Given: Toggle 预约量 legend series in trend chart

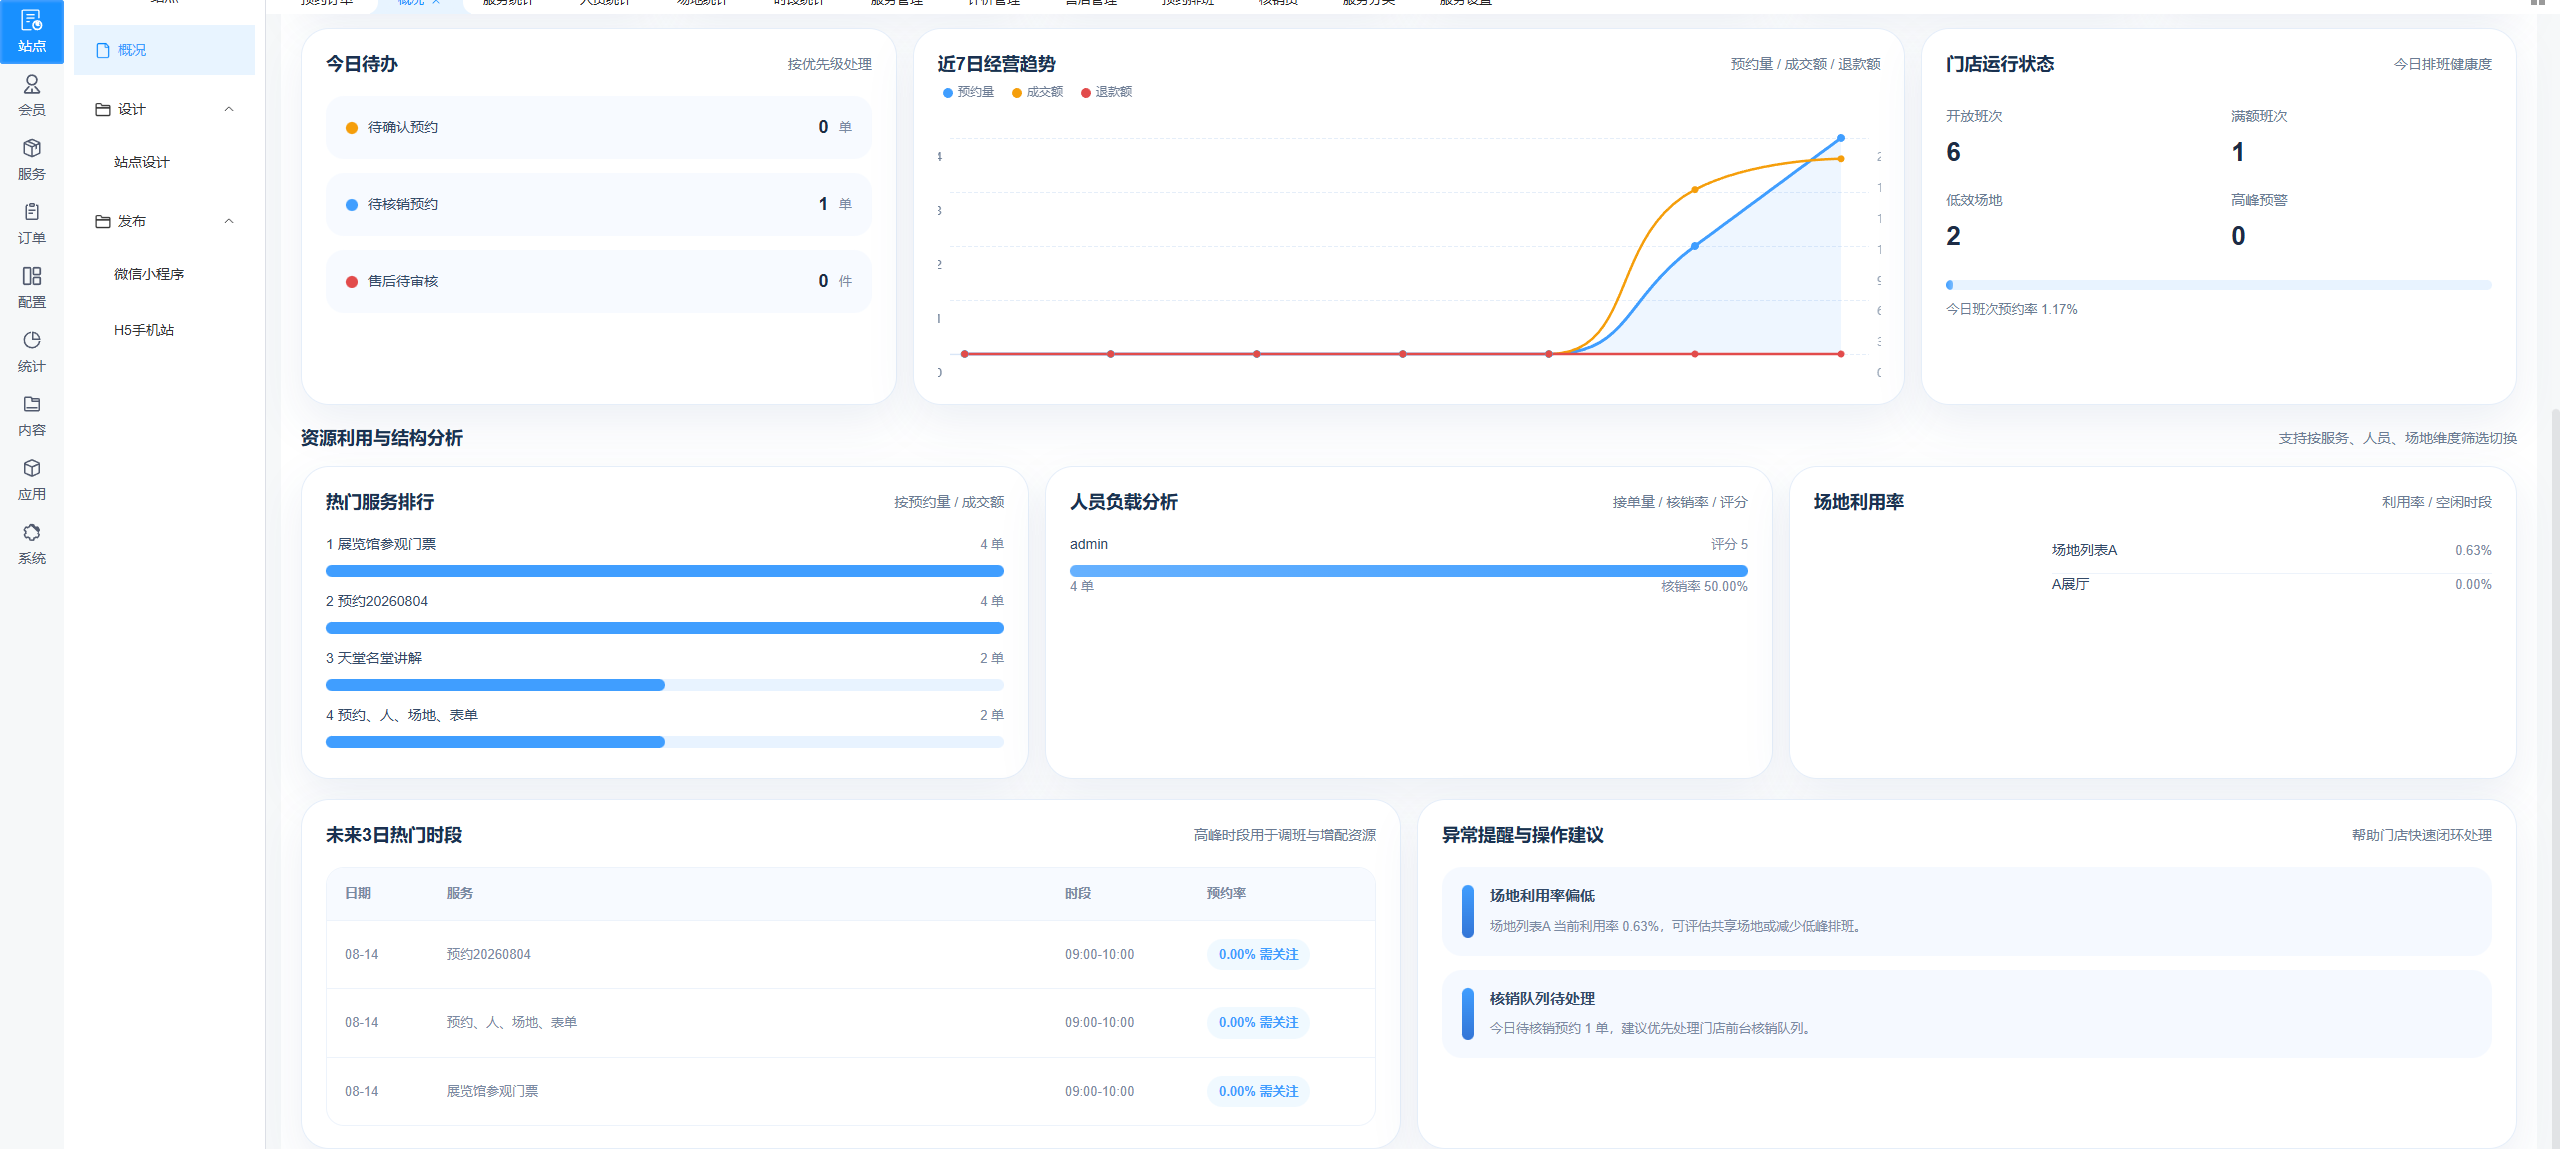Looking at the screenshot, I should (x=968, y=92).
